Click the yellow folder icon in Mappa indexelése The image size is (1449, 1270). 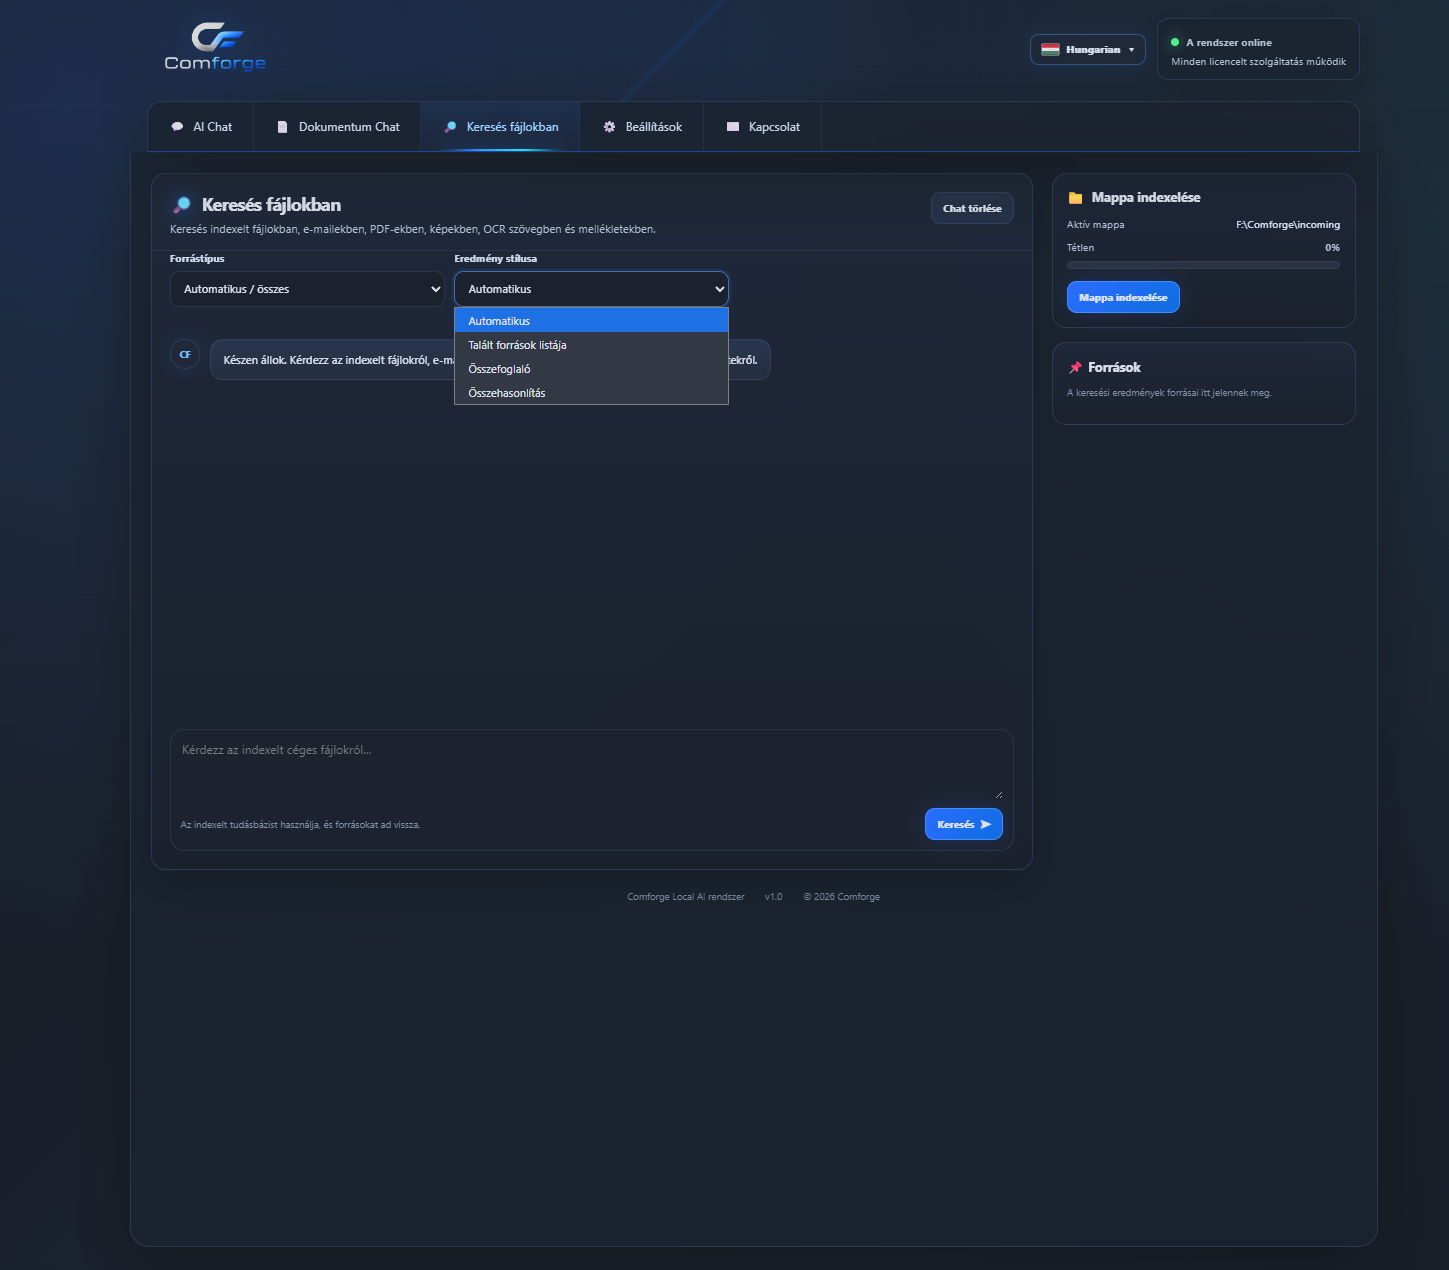(x=1075, y=198)
